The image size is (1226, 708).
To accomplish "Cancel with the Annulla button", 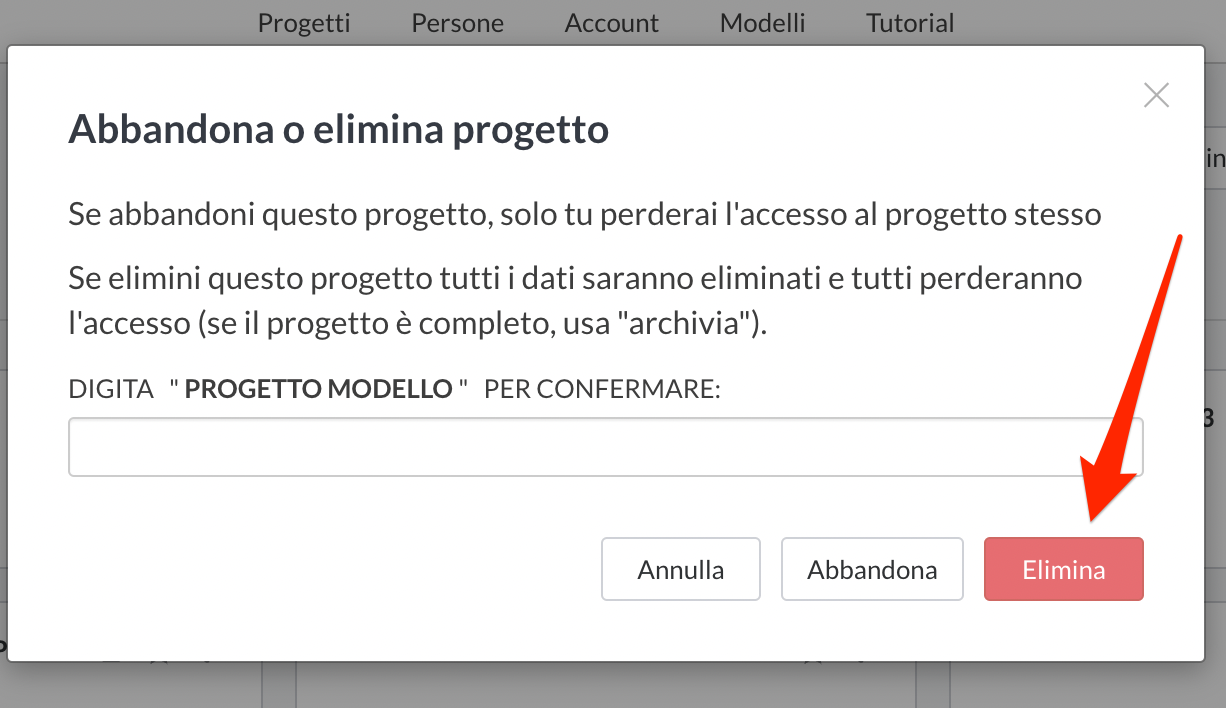I will pos(680,570).
